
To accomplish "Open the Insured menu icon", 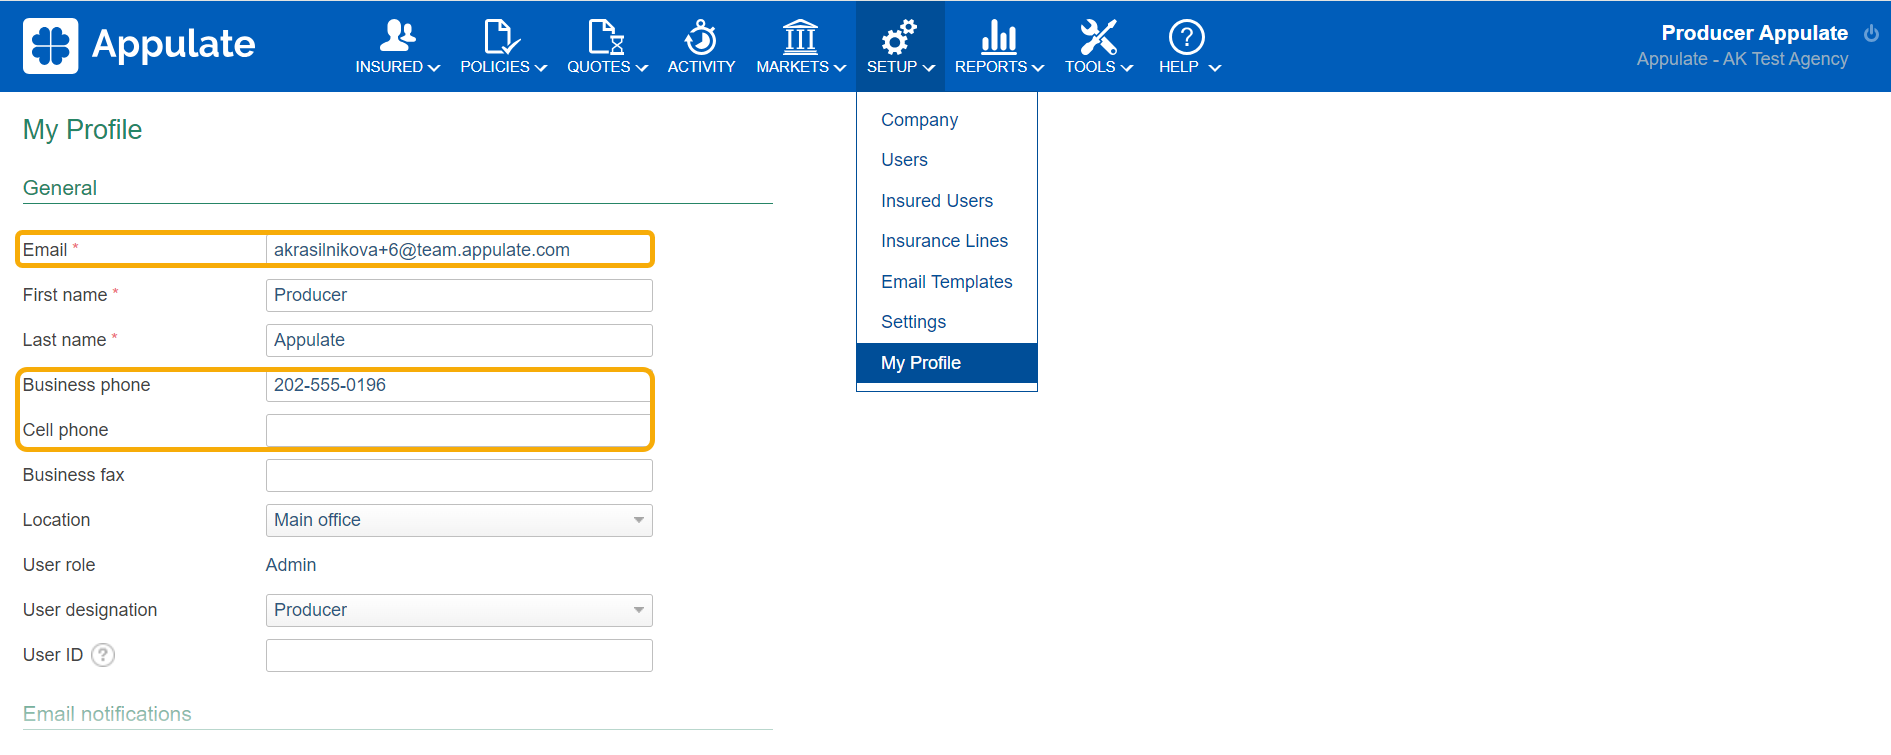I will (x=397, y=37).
